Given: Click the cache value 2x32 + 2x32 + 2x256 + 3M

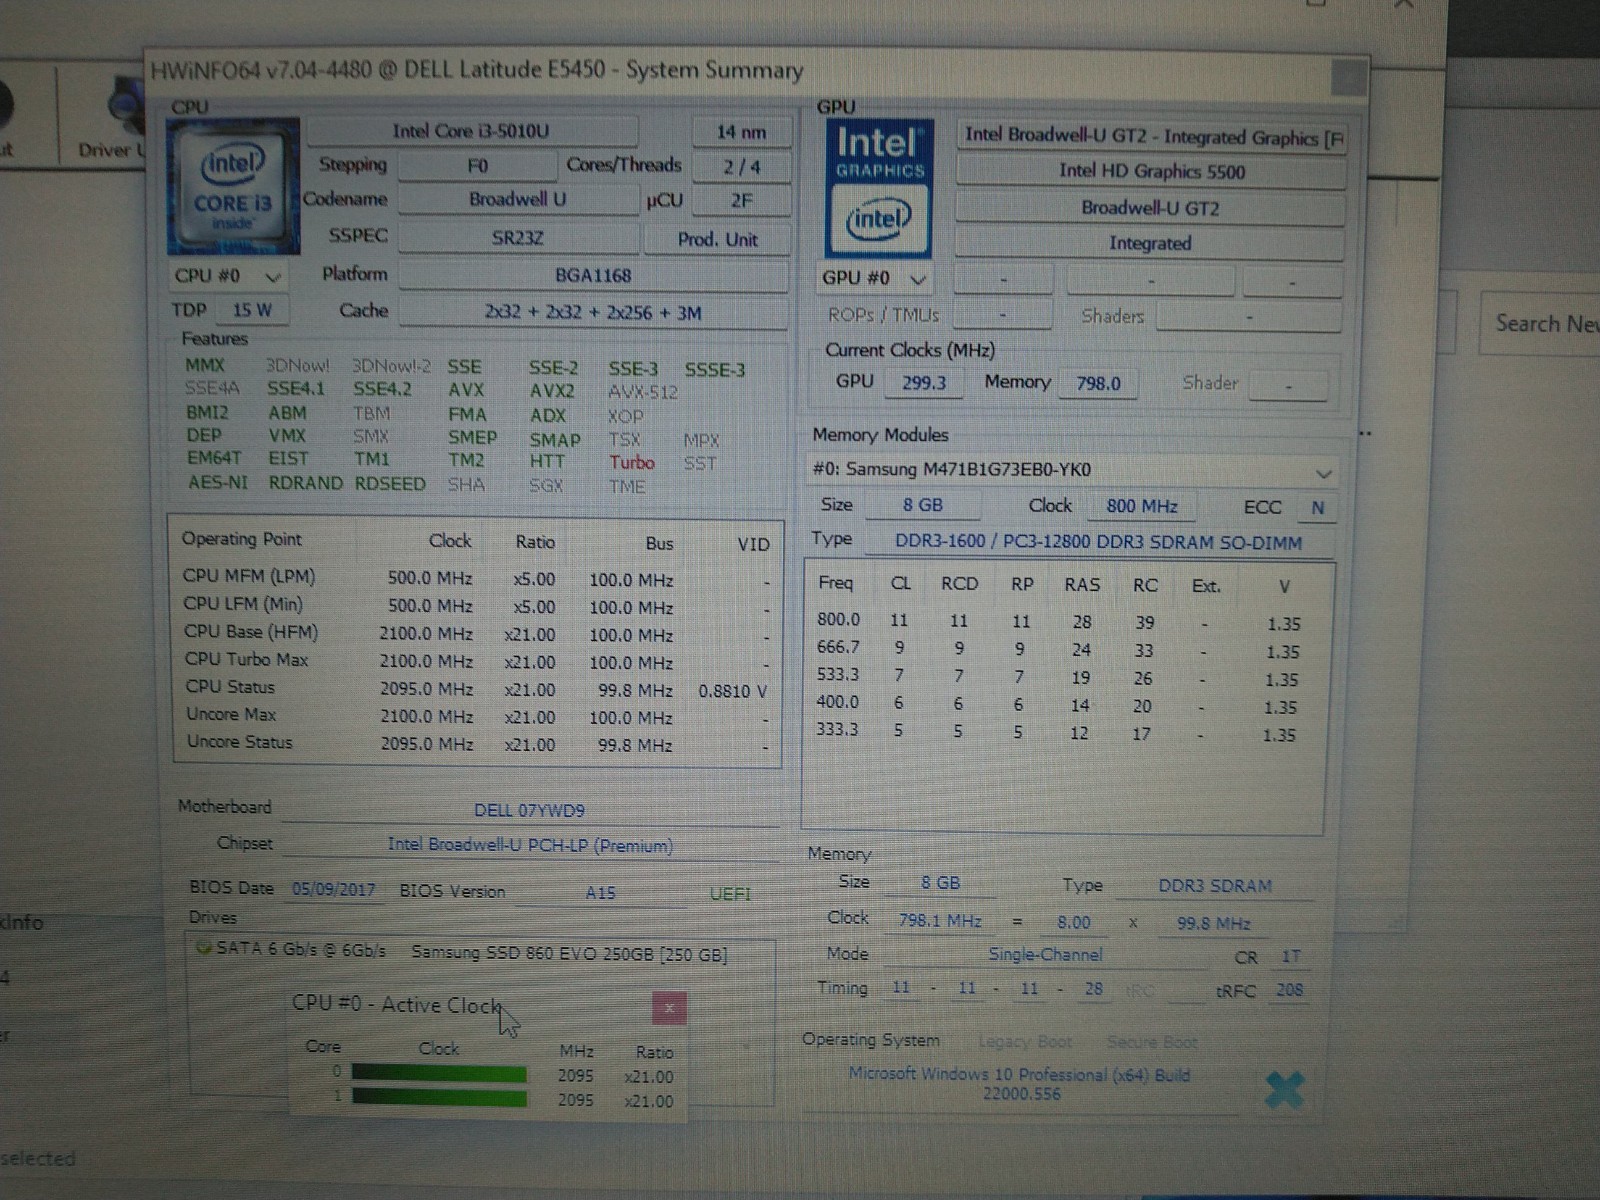Looking at the screenshot, I should click(593, 313).
